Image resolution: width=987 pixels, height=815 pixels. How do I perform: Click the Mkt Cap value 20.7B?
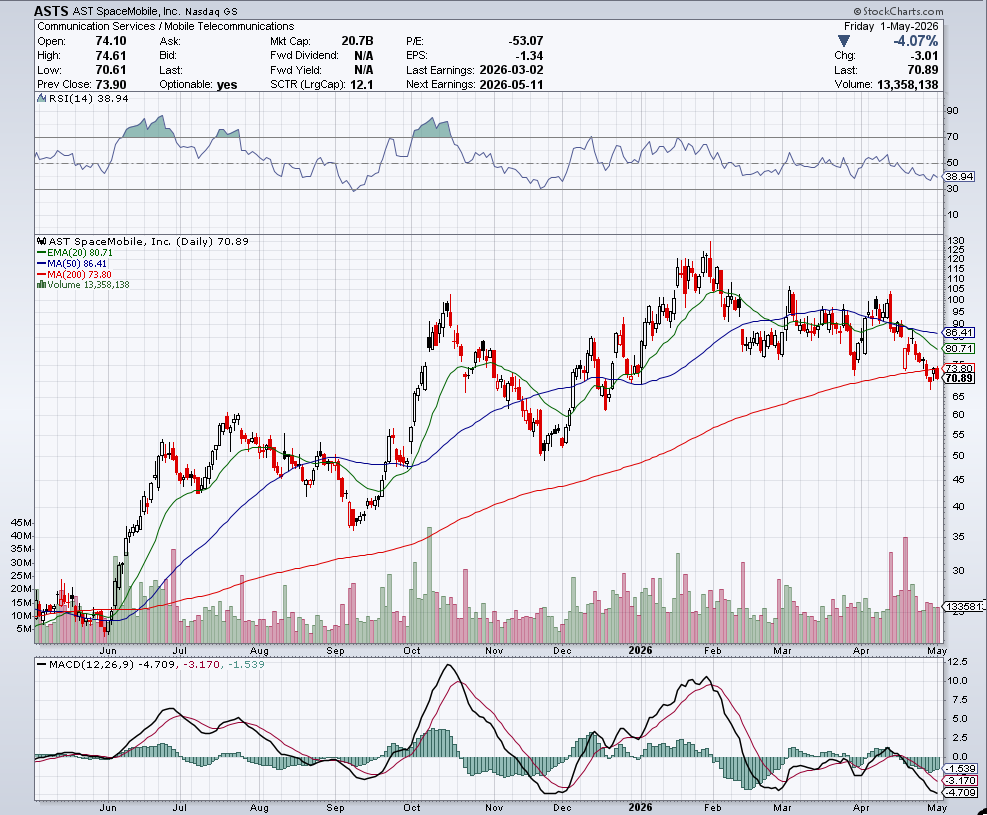pyautogui.click(x=357, y=41)
